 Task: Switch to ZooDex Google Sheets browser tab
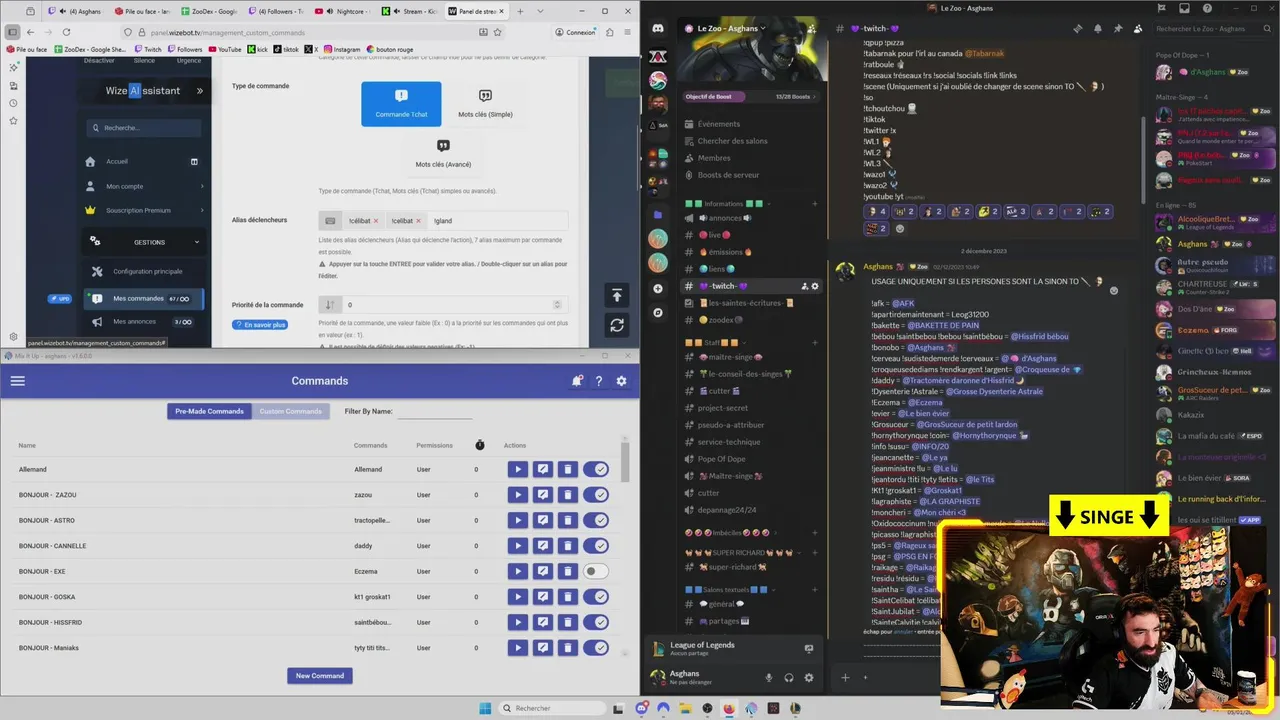point(209,11)
